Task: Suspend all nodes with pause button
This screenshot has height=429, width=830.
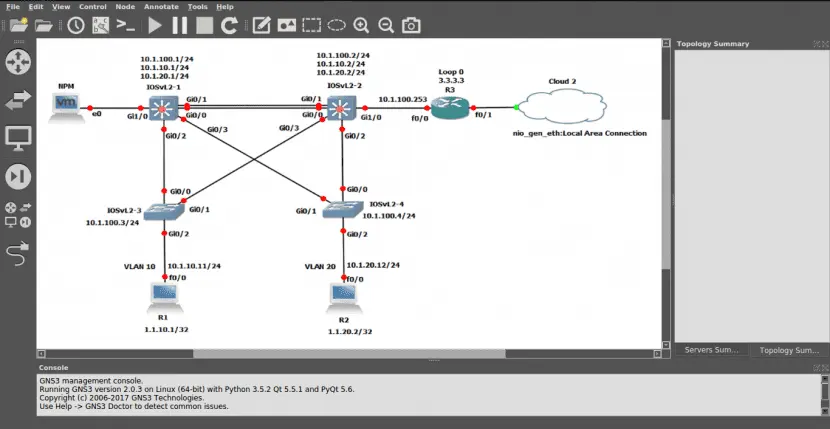Action: [x=179, y=24]
